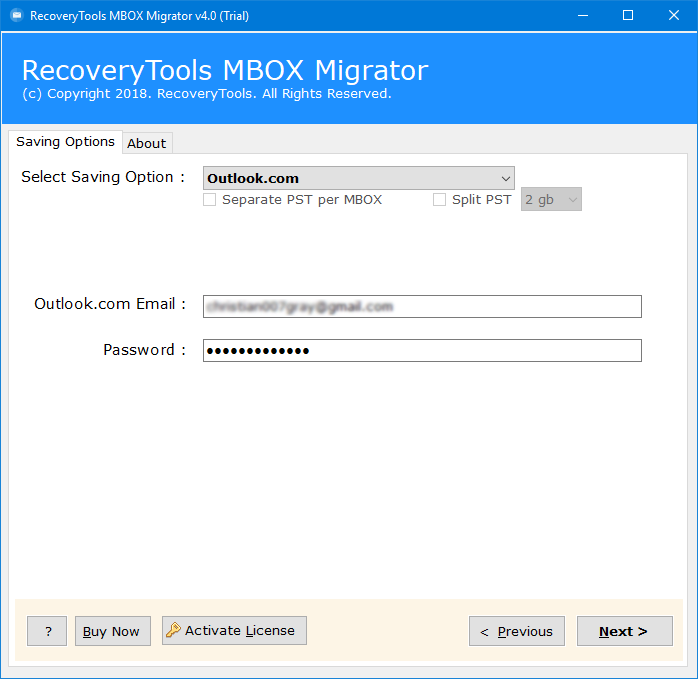Image resolution: width=698 pixels, height=679 pixels.
Task: Minimize the MBOX Migrator window
Action: (x=583, y=16)
